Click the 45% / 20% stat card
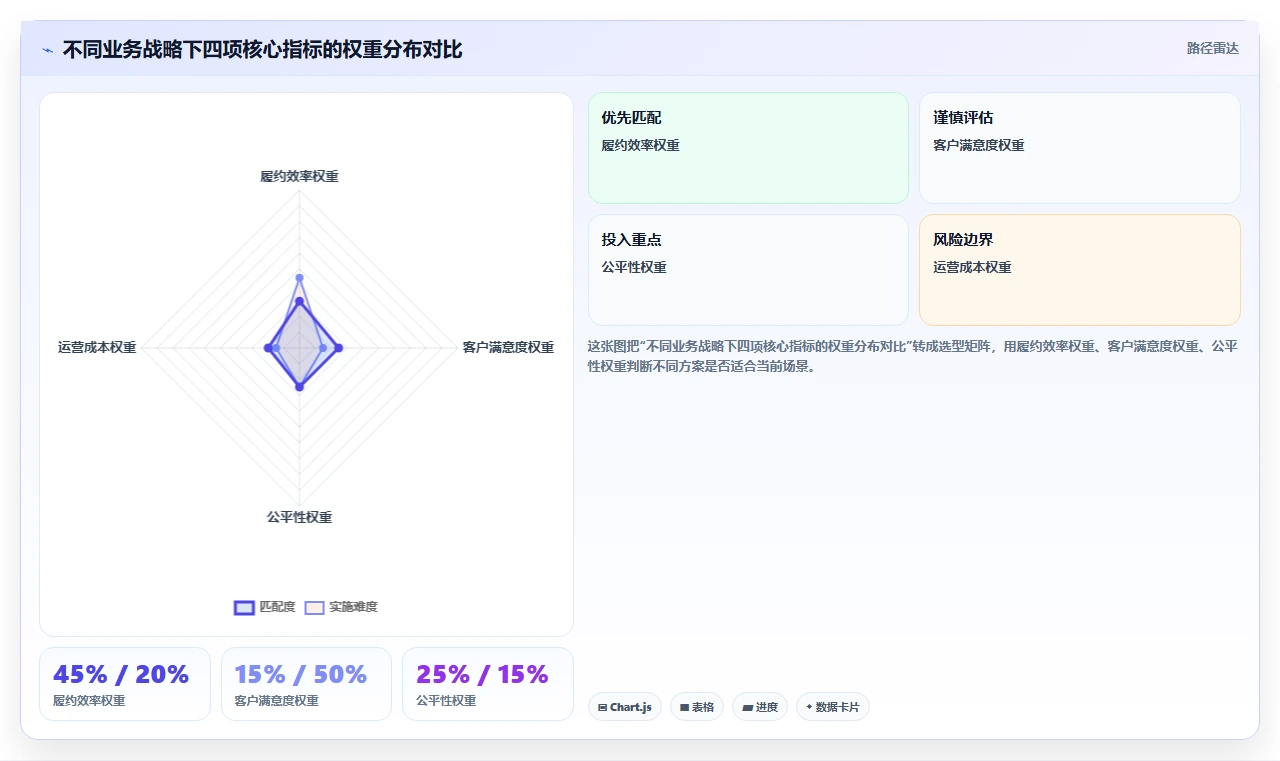This screenshot has width=1280, height=761. pos(125,684)
